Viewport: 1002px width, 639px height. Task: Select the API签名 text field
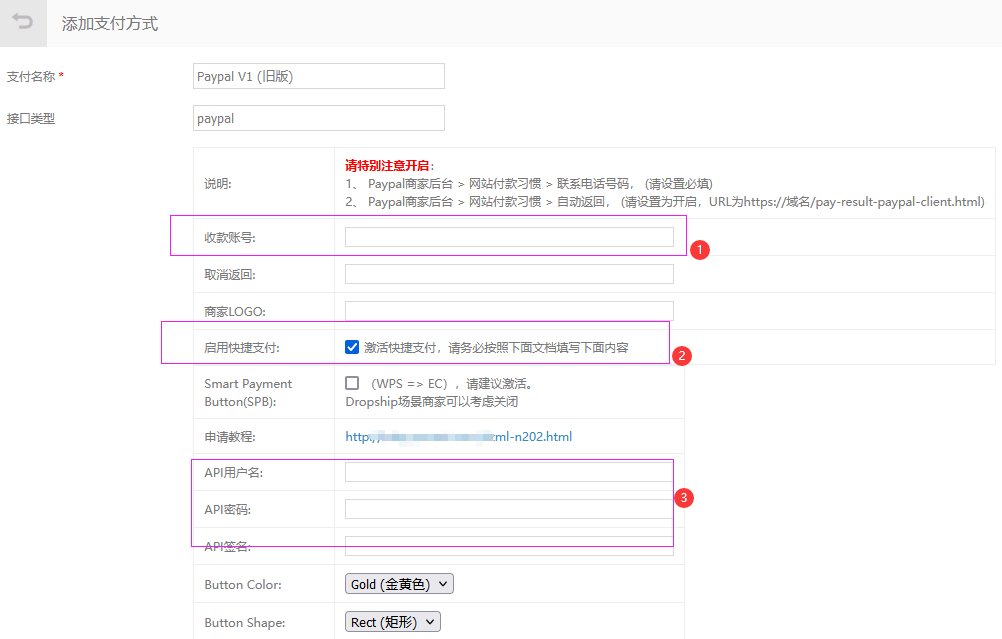coord(509,546)
